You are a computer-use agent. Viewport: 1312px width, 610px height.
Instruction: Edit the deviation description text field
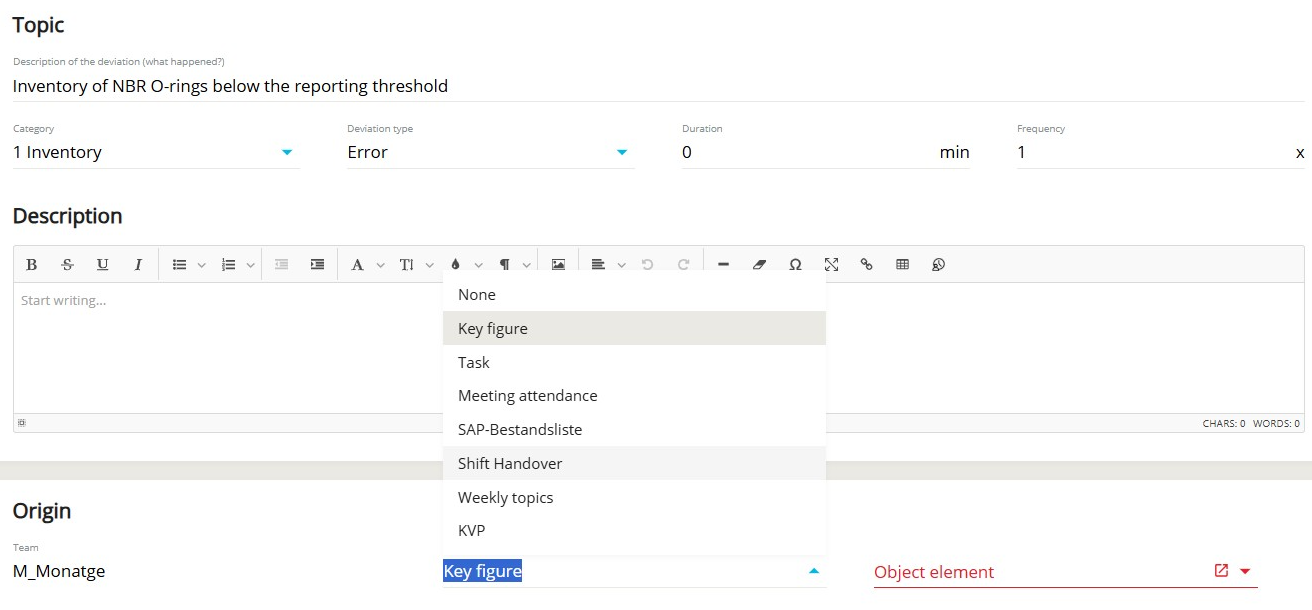tap(658, 86)
